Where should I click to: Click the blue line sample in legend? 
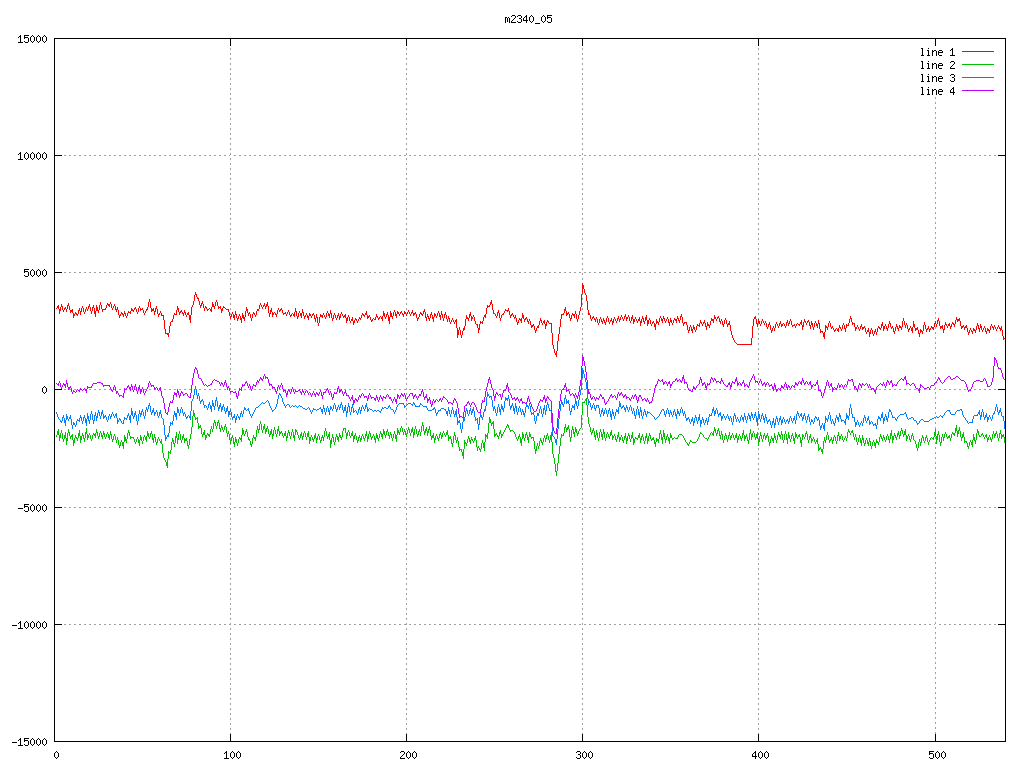click(x=978, y=78)
